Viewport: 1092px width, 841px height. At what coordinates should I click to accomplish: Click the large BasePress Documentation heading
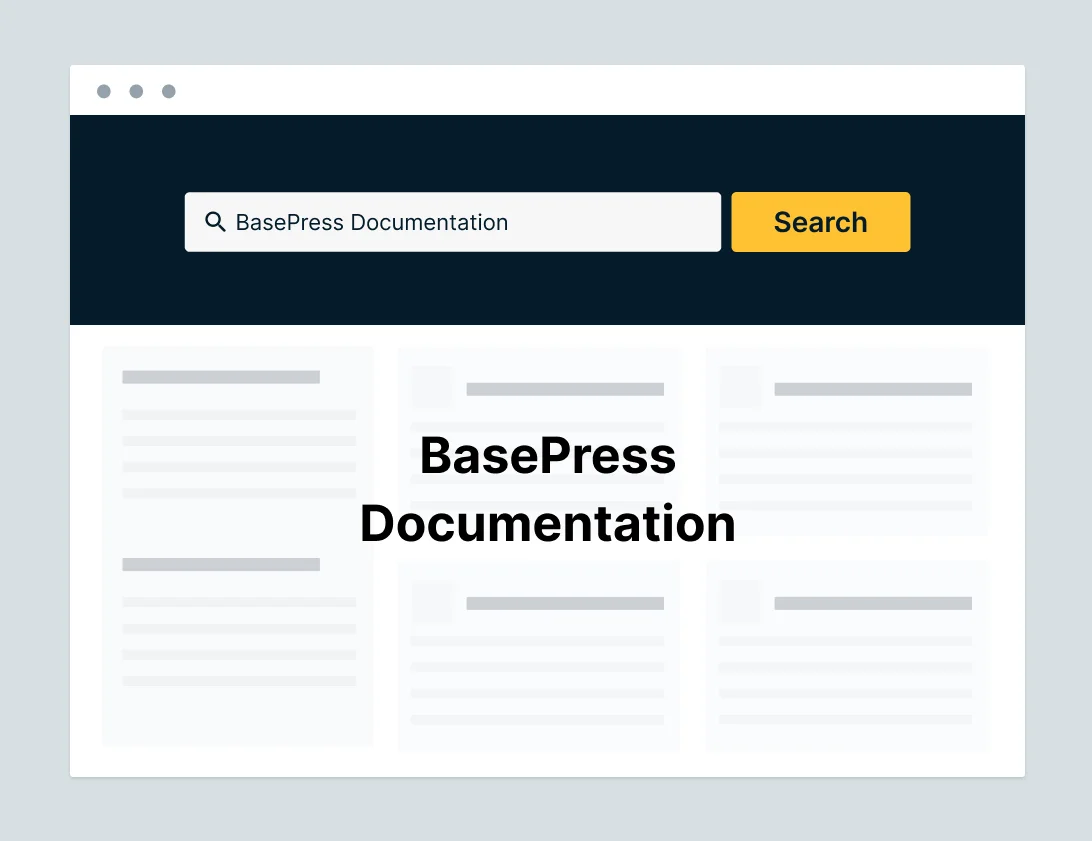(x=547, y=490)
